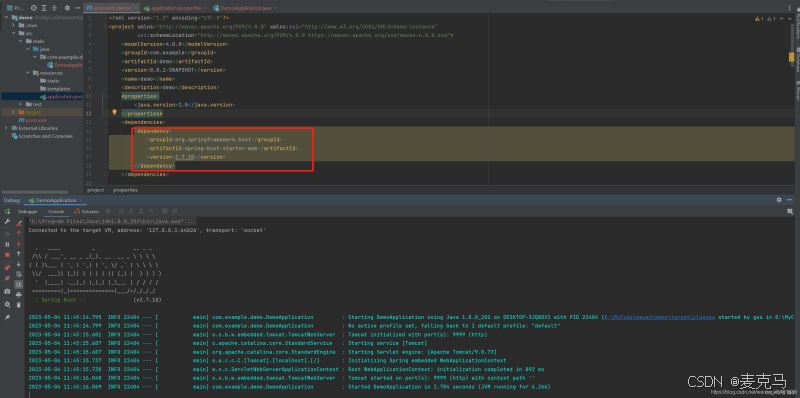
Task: Print console output with the printer icon
Action: (x=19, y=294)
